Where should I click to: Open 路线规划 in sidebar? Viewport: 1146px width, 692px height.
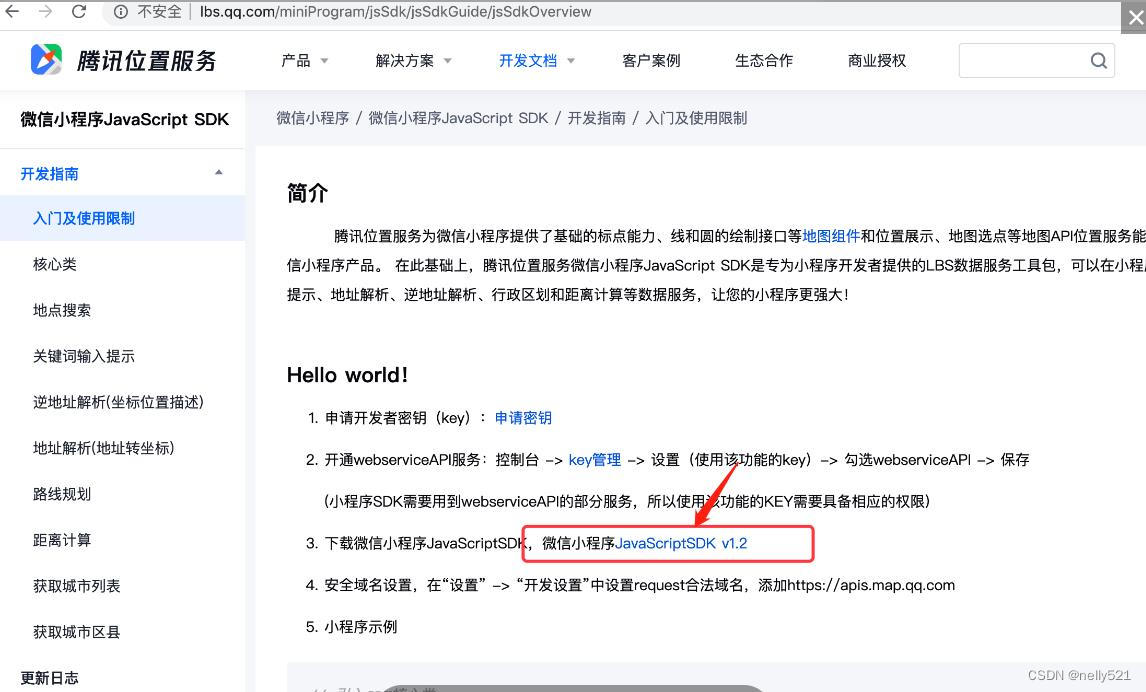(x=62, y=494)
